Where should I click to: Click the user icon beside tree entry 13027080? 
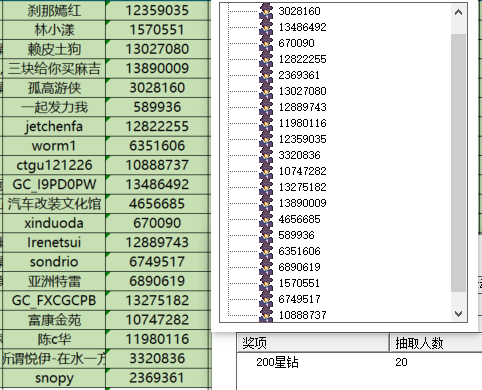(x=266, y=91)
